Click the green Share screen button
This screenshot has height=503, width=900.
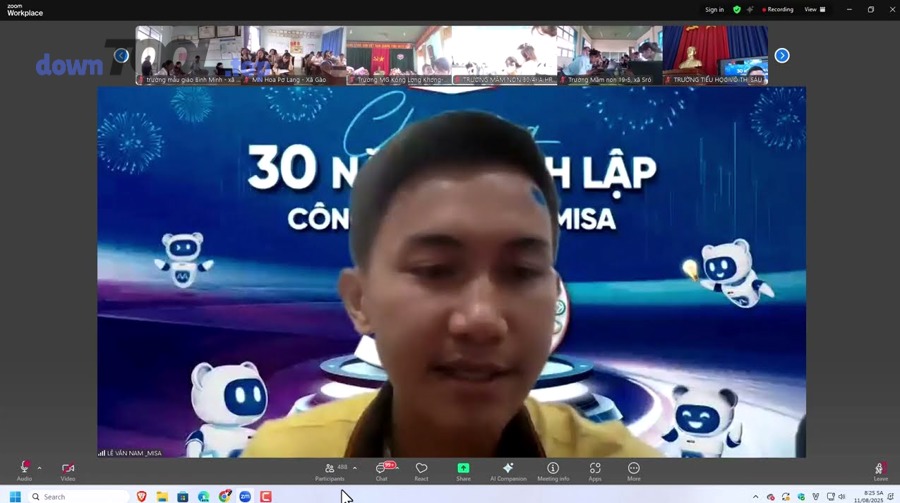pyautogui.click(x=463, y=471)
